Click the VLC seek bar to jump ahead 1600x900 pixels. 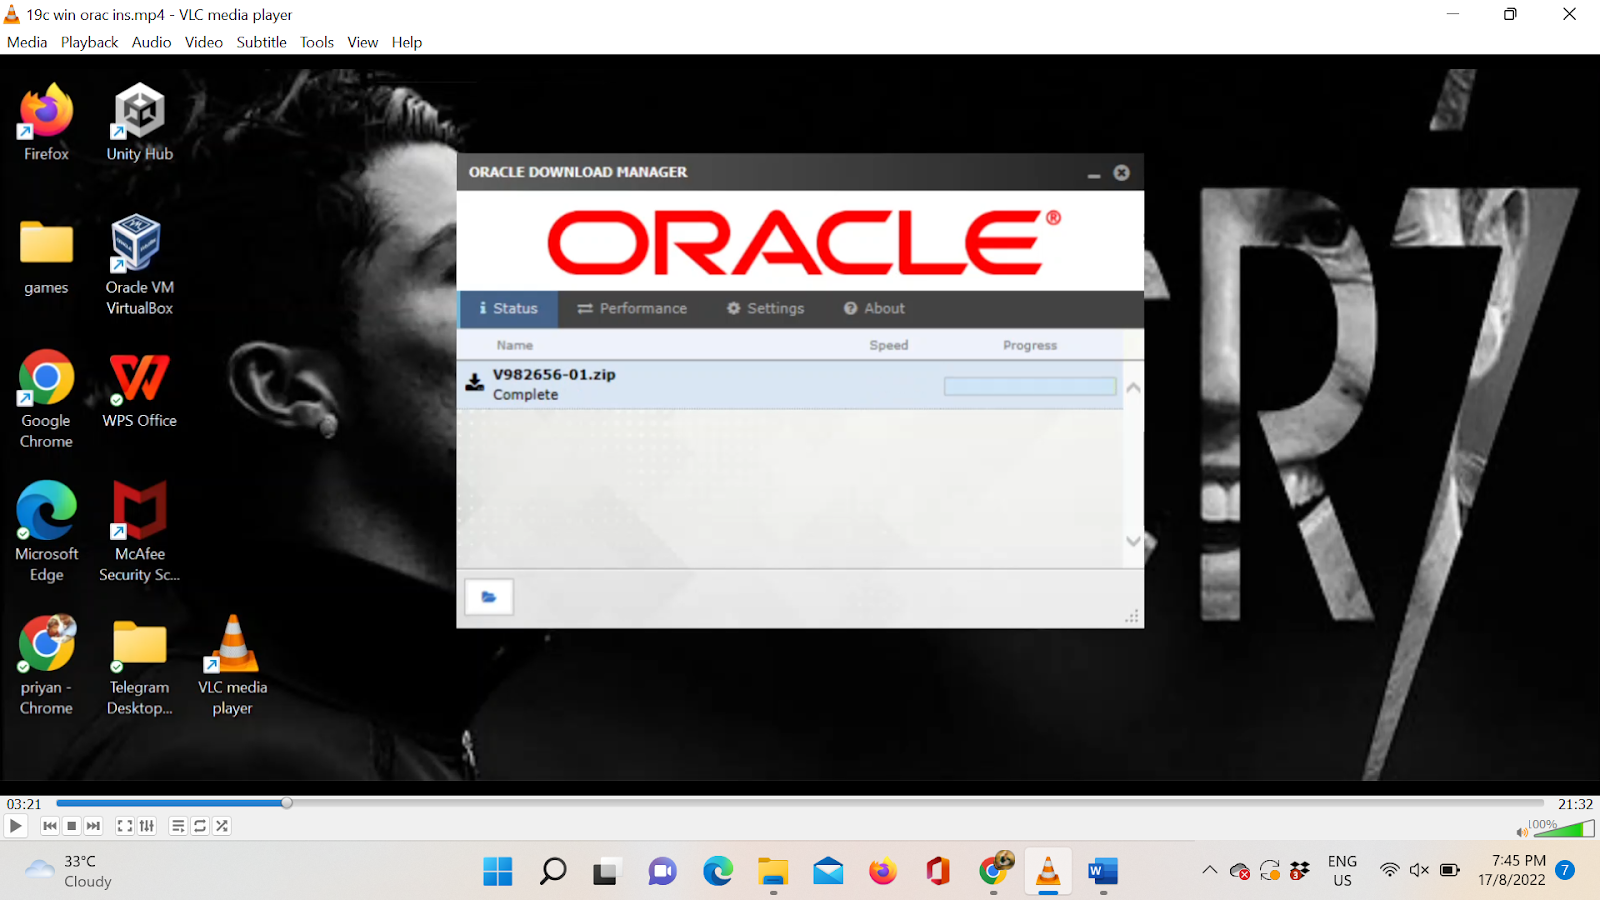coord(800,803)
